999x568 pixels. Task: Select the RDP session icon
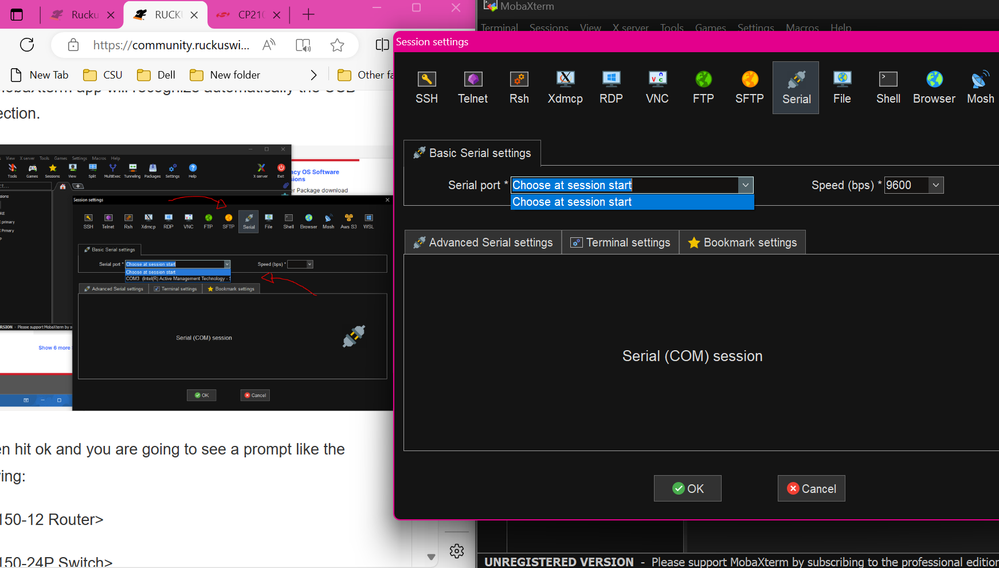(611, 87)
